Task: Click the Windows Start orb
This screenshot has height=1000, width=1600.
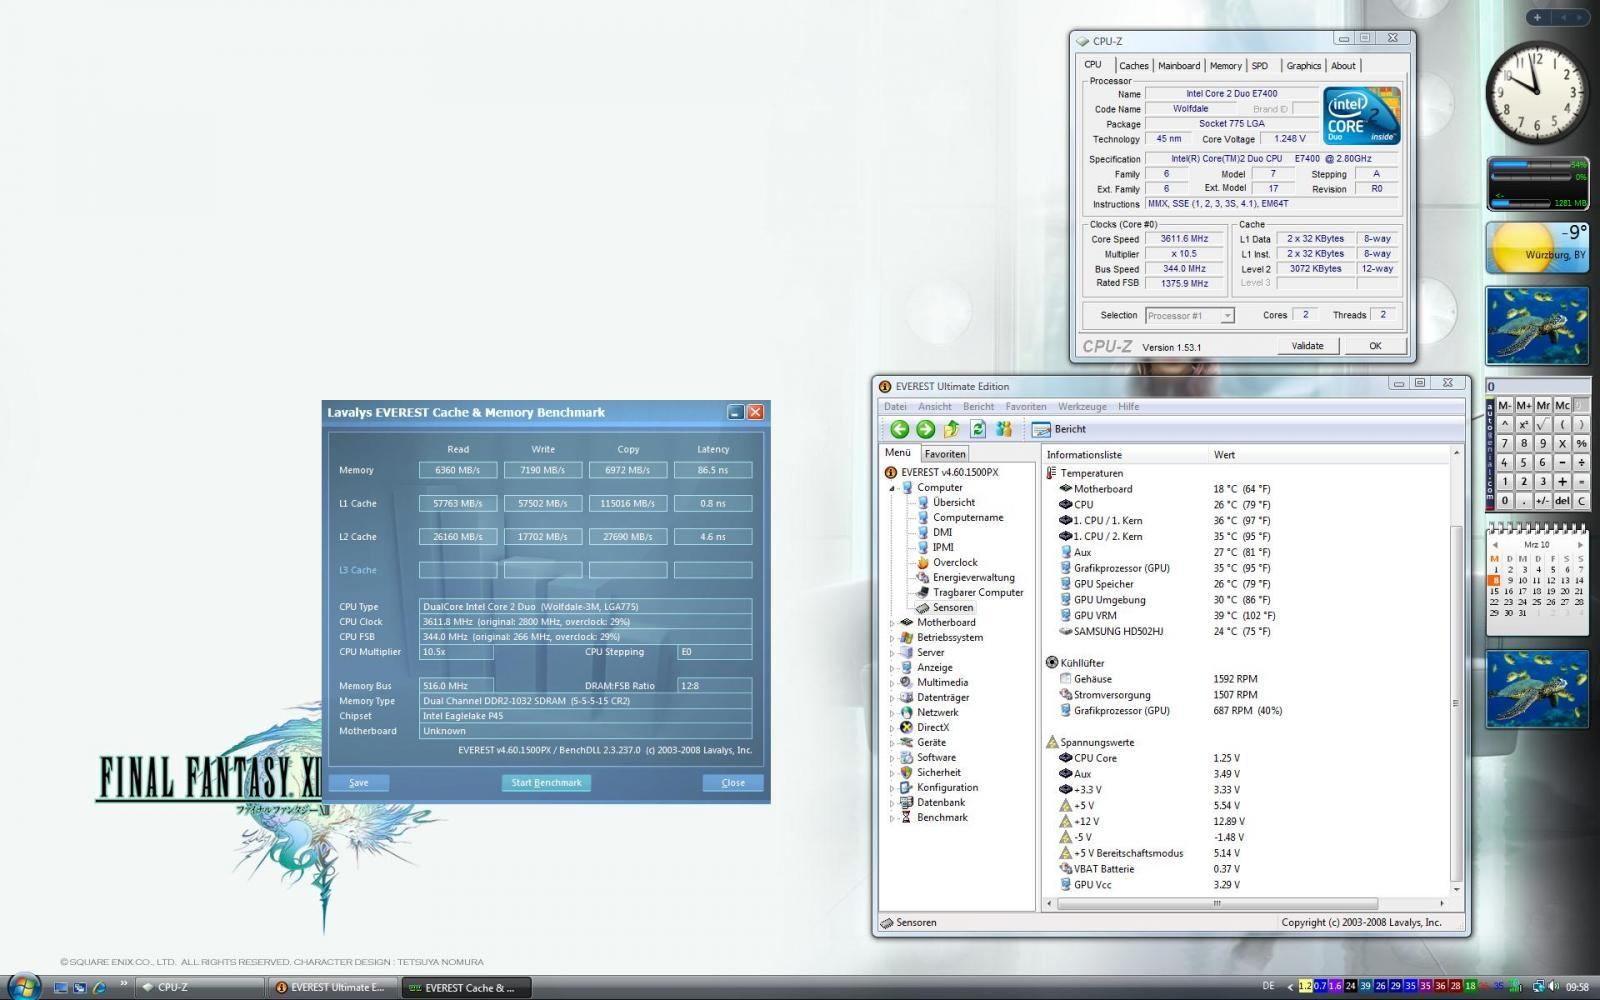Action: pyautogui.click(x=22, y=985)
